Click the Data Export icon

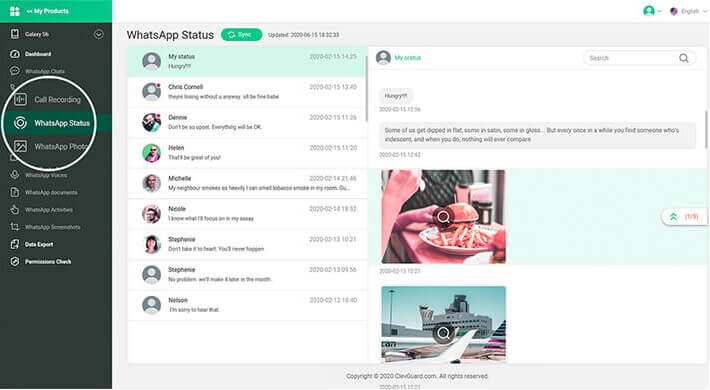15,244
